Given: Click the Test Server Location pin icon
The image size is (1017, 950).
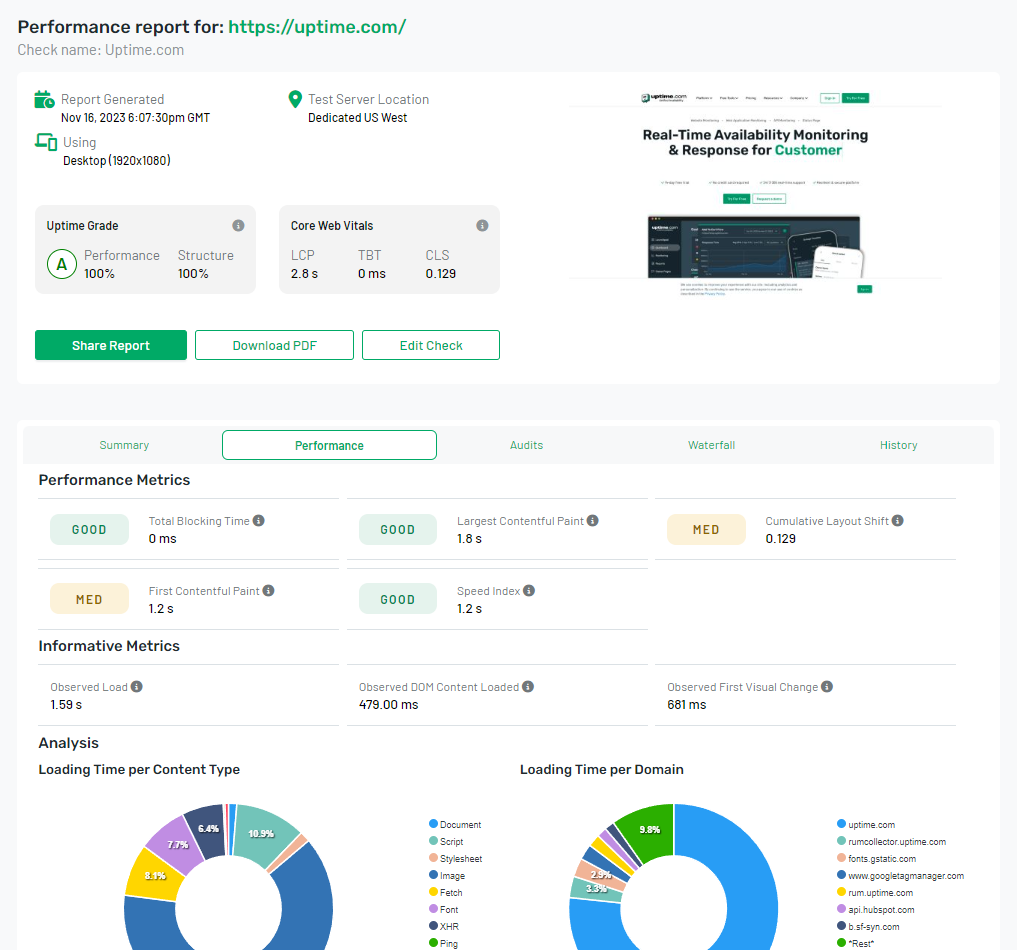Looking at the screenshot, I should coord(294,98).
